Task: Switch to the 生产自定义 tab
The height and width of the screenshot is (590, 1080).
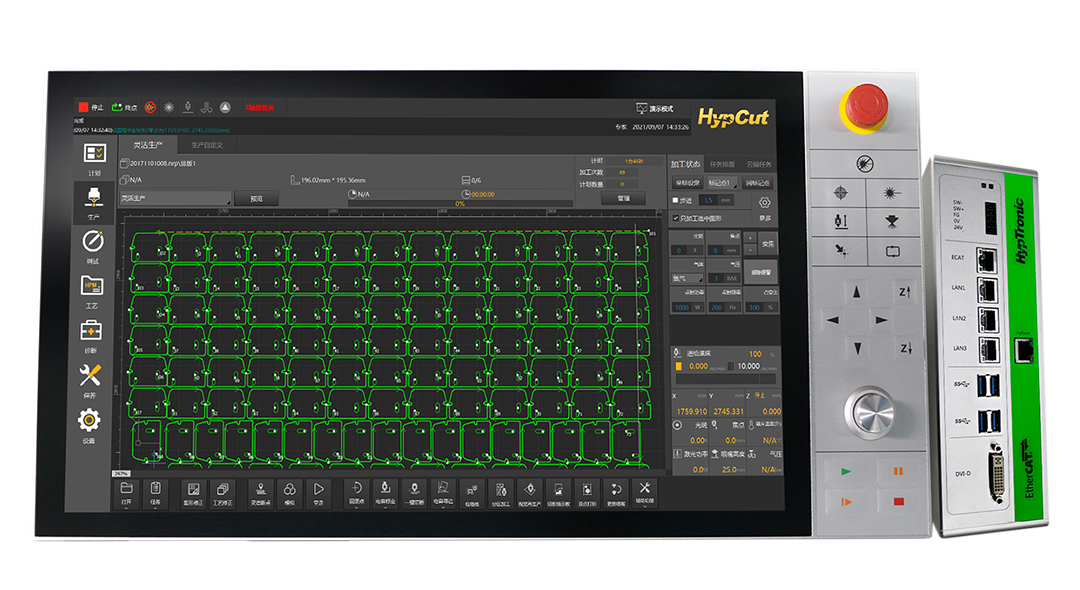Action: [208, 145]
